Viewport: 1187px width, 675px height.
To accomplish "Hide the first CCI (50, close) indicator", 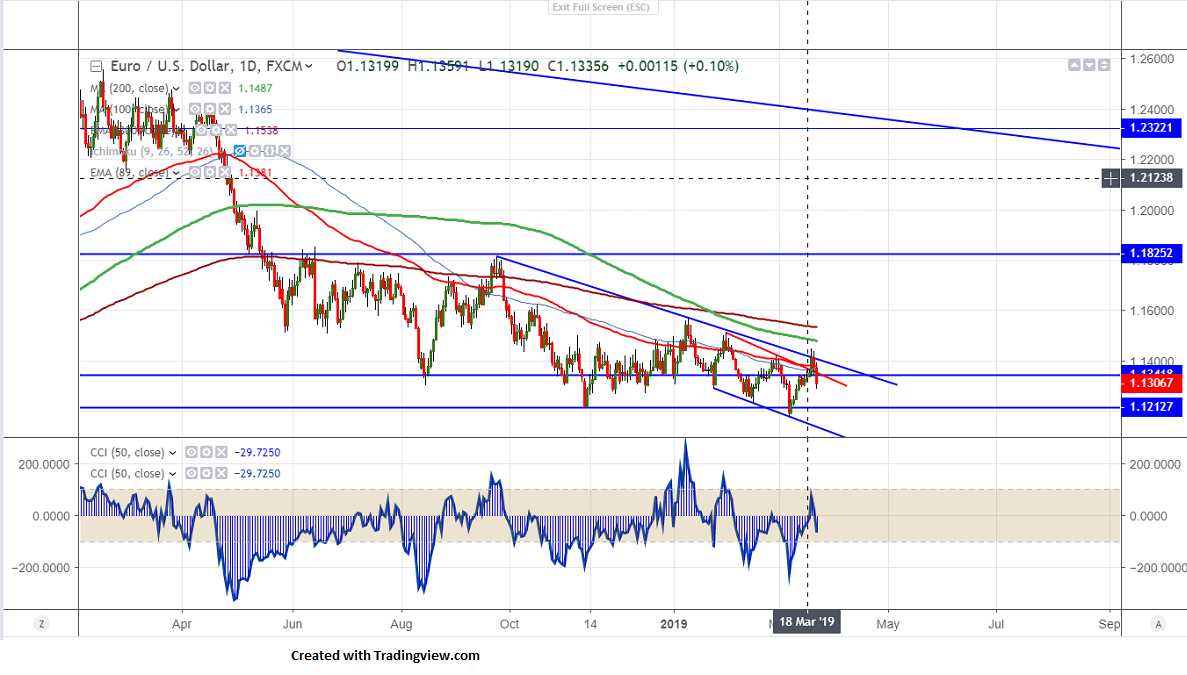I will [192, 453].
